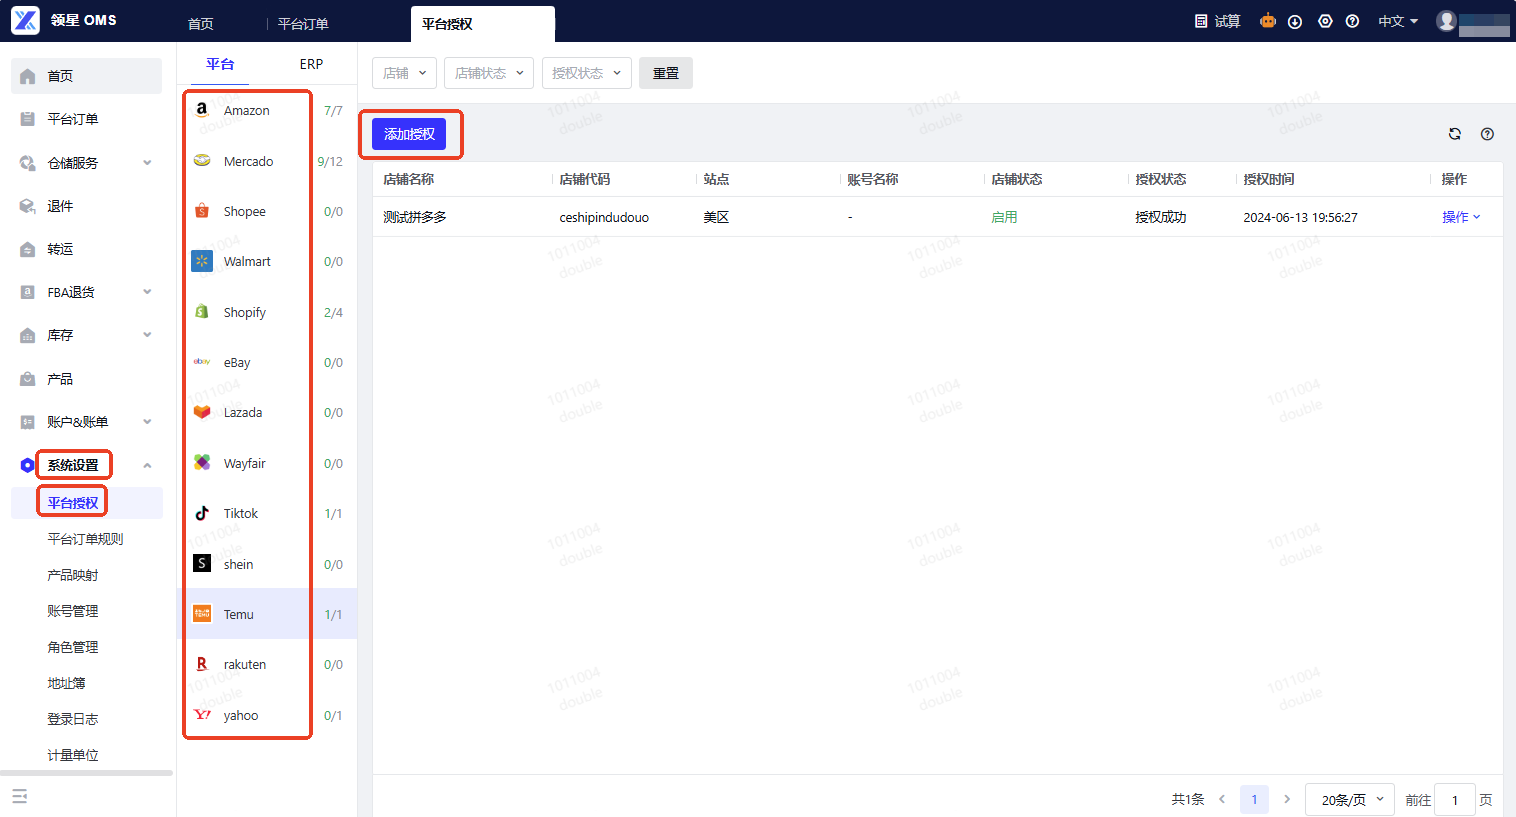Screen dimensions: 1516x817
Task: Click the 测试拼多多 store name cell
Action: click(x=415, y=217)
